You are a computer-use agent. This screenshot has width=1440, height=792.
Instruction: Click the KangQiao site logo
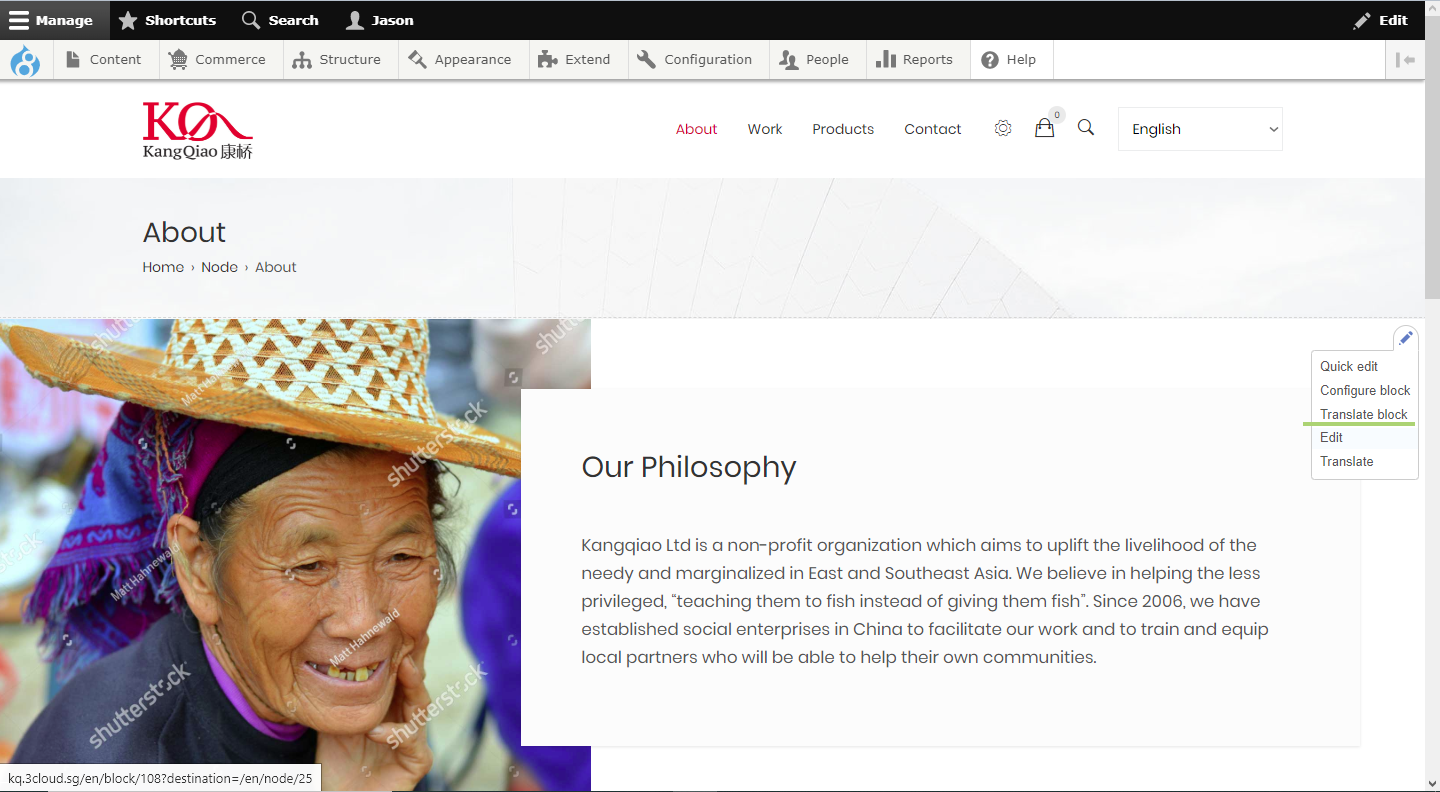[x=198, y=130]
